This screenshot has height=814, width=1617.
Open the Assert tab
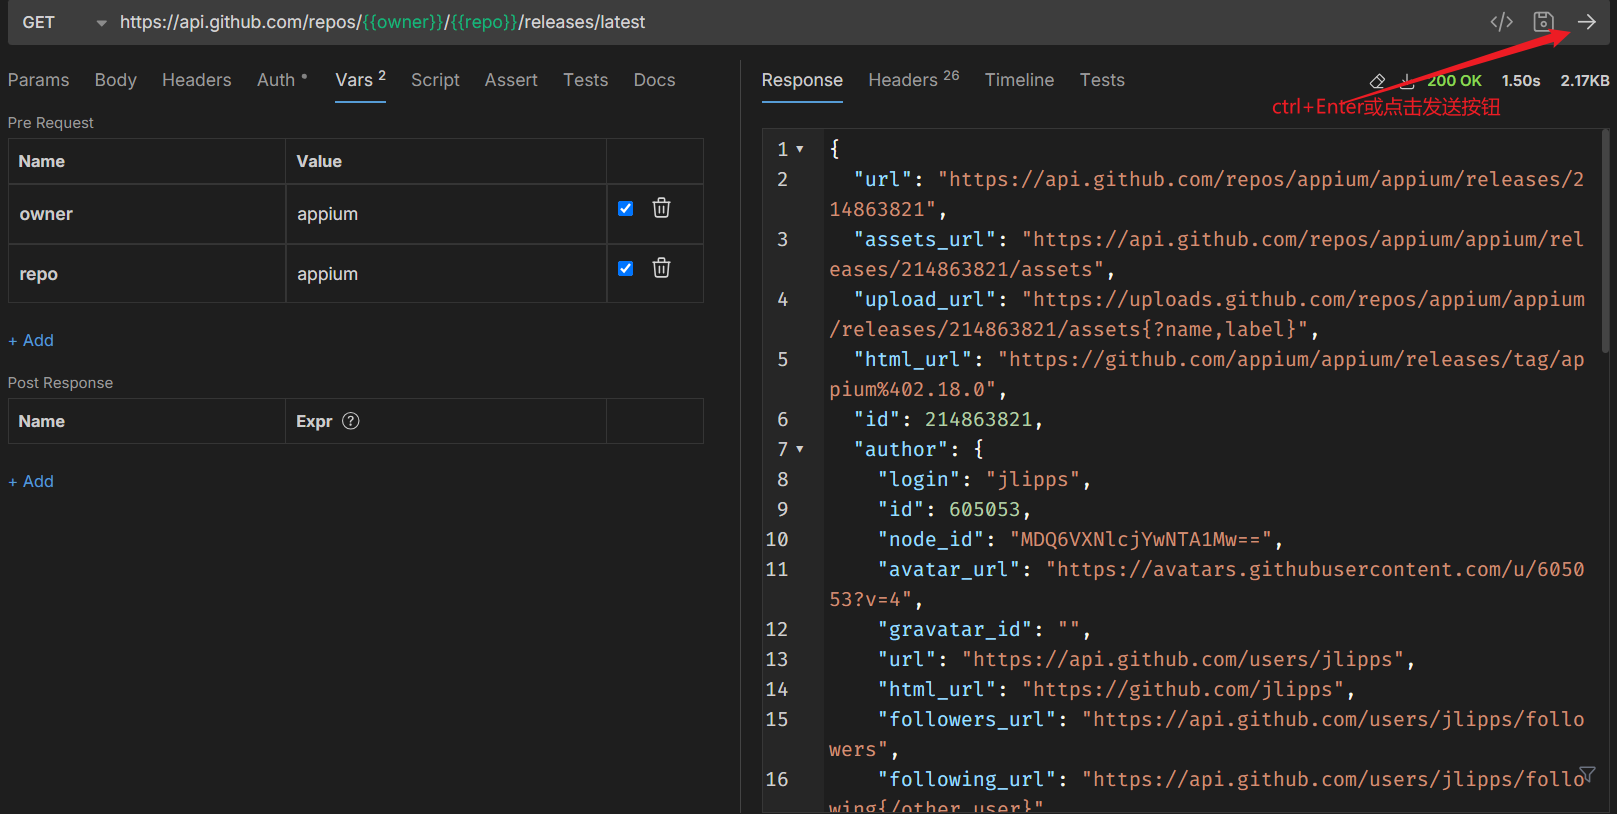pos(511,80)
